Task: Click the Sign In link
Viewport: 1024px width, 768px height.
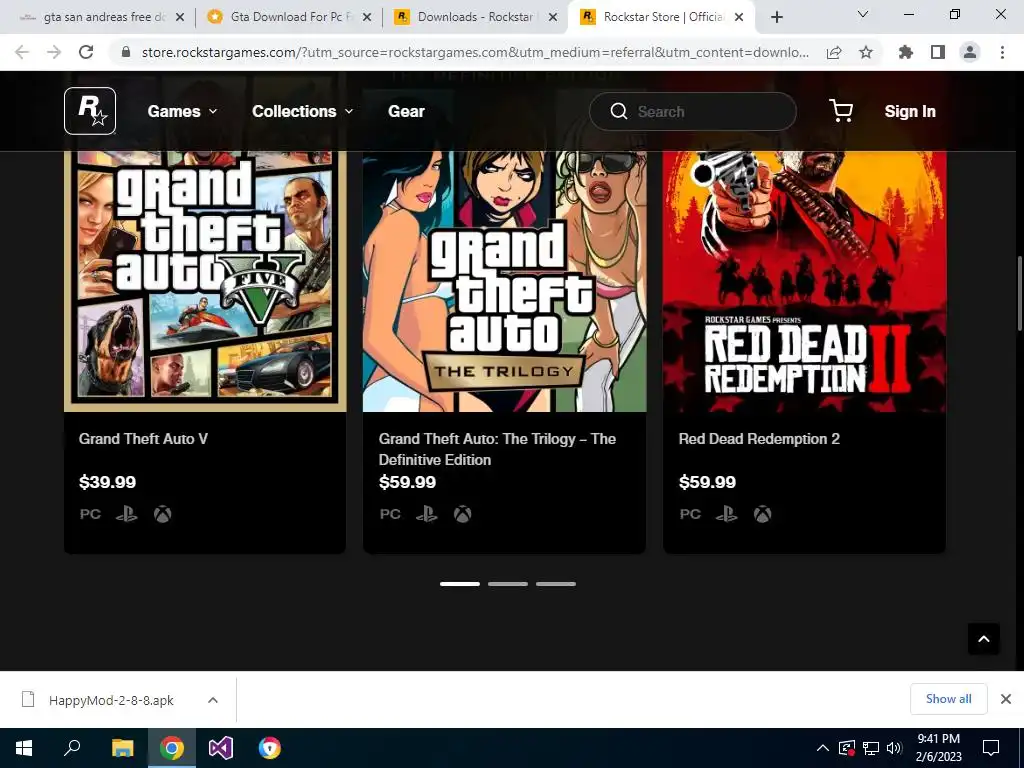Action: 910,112
